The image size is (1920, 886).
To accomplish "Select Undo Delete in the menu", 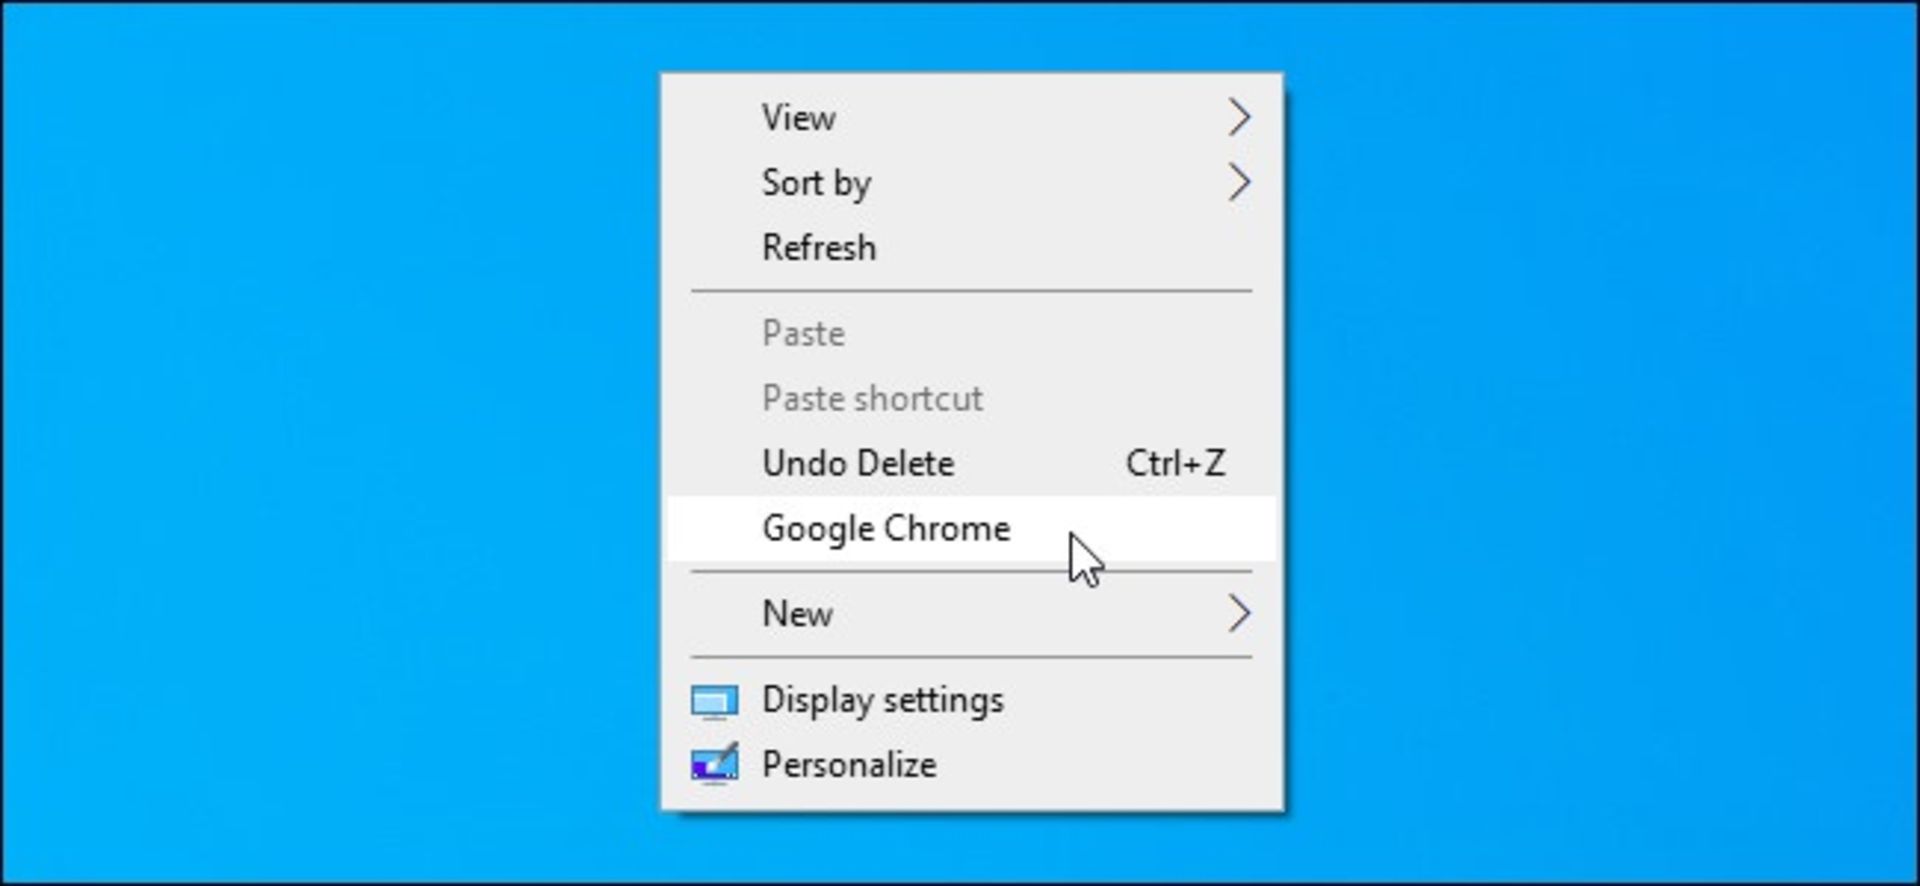I will [971, 464].
